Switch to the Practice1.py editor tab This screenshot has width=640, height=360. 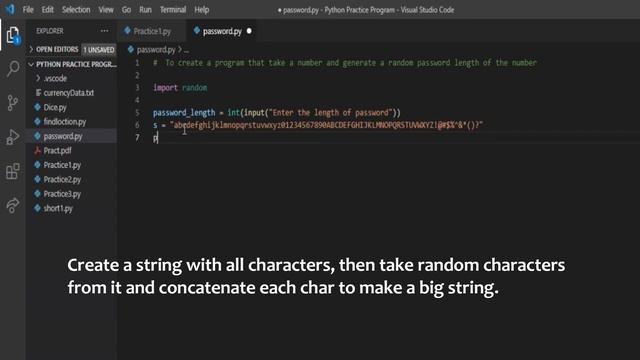point(152,31)
